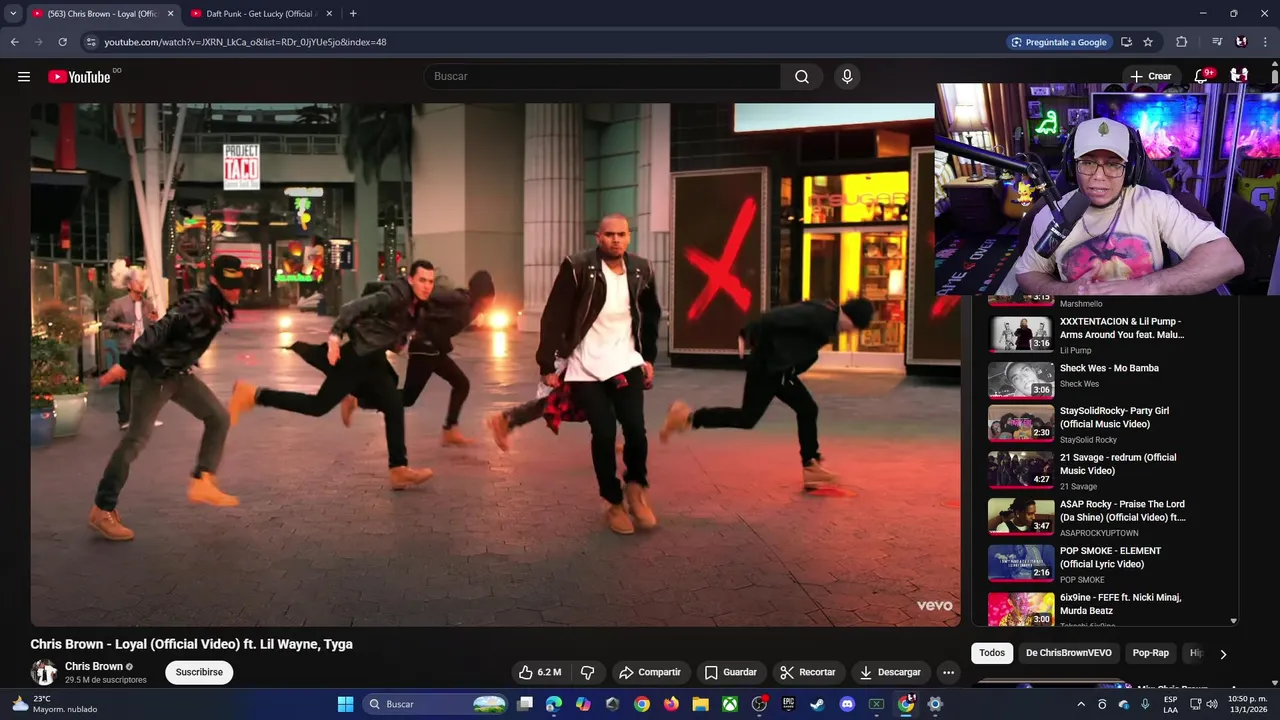Show more filter chips with right arrow

coord(1222,654)
